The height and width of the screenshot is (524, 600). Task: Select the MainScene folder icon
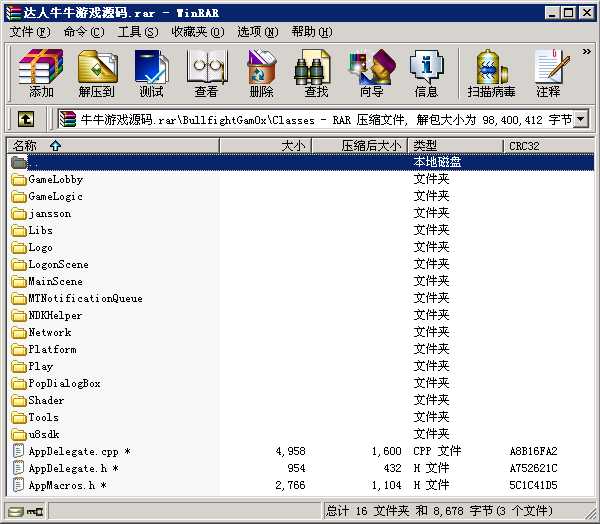18,282
